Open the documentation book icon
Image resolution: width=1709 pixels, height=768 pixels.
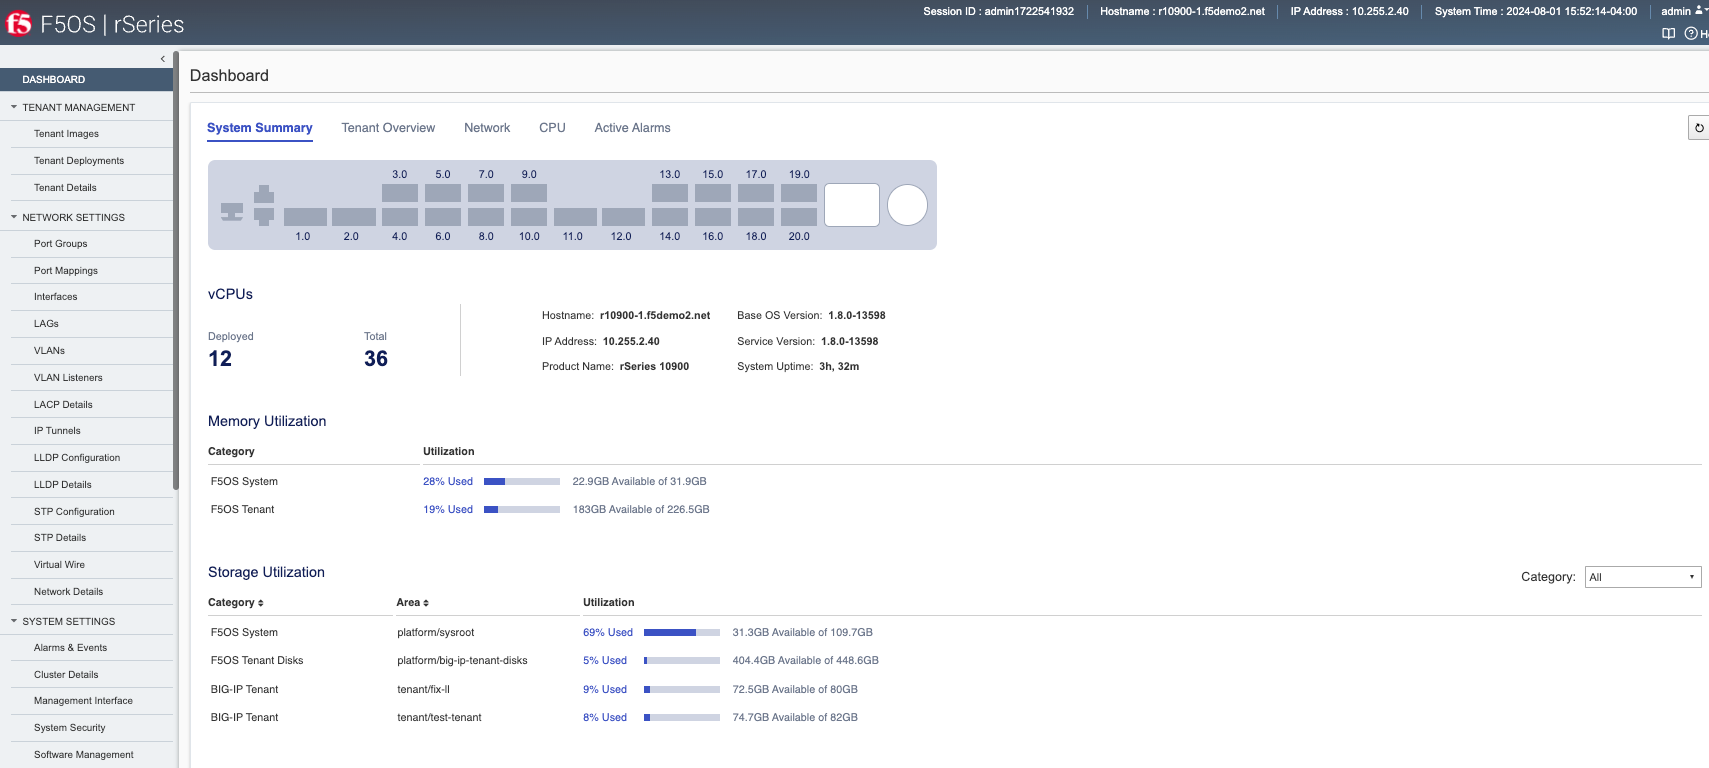[x=1668, y=34]
